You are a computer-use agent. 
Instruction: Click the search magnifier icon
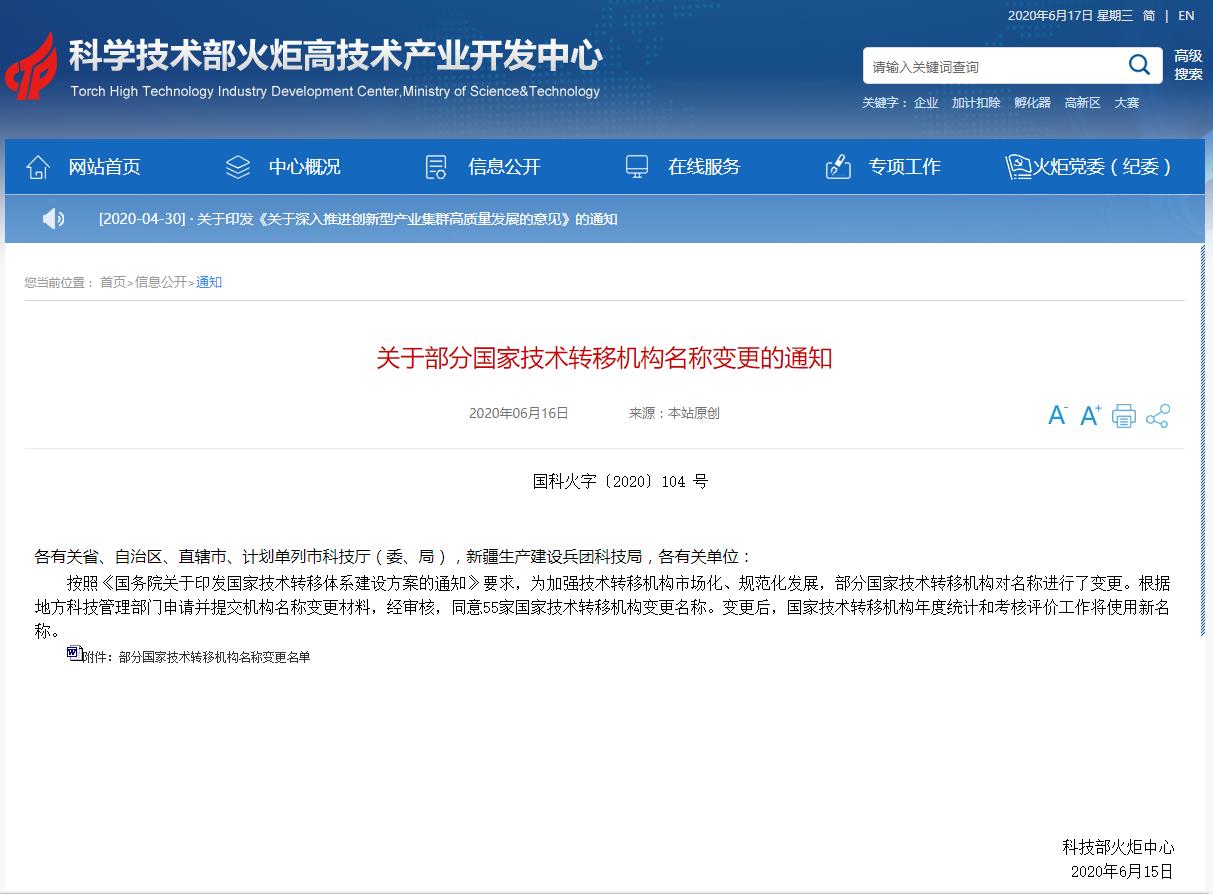[1139, 65]
